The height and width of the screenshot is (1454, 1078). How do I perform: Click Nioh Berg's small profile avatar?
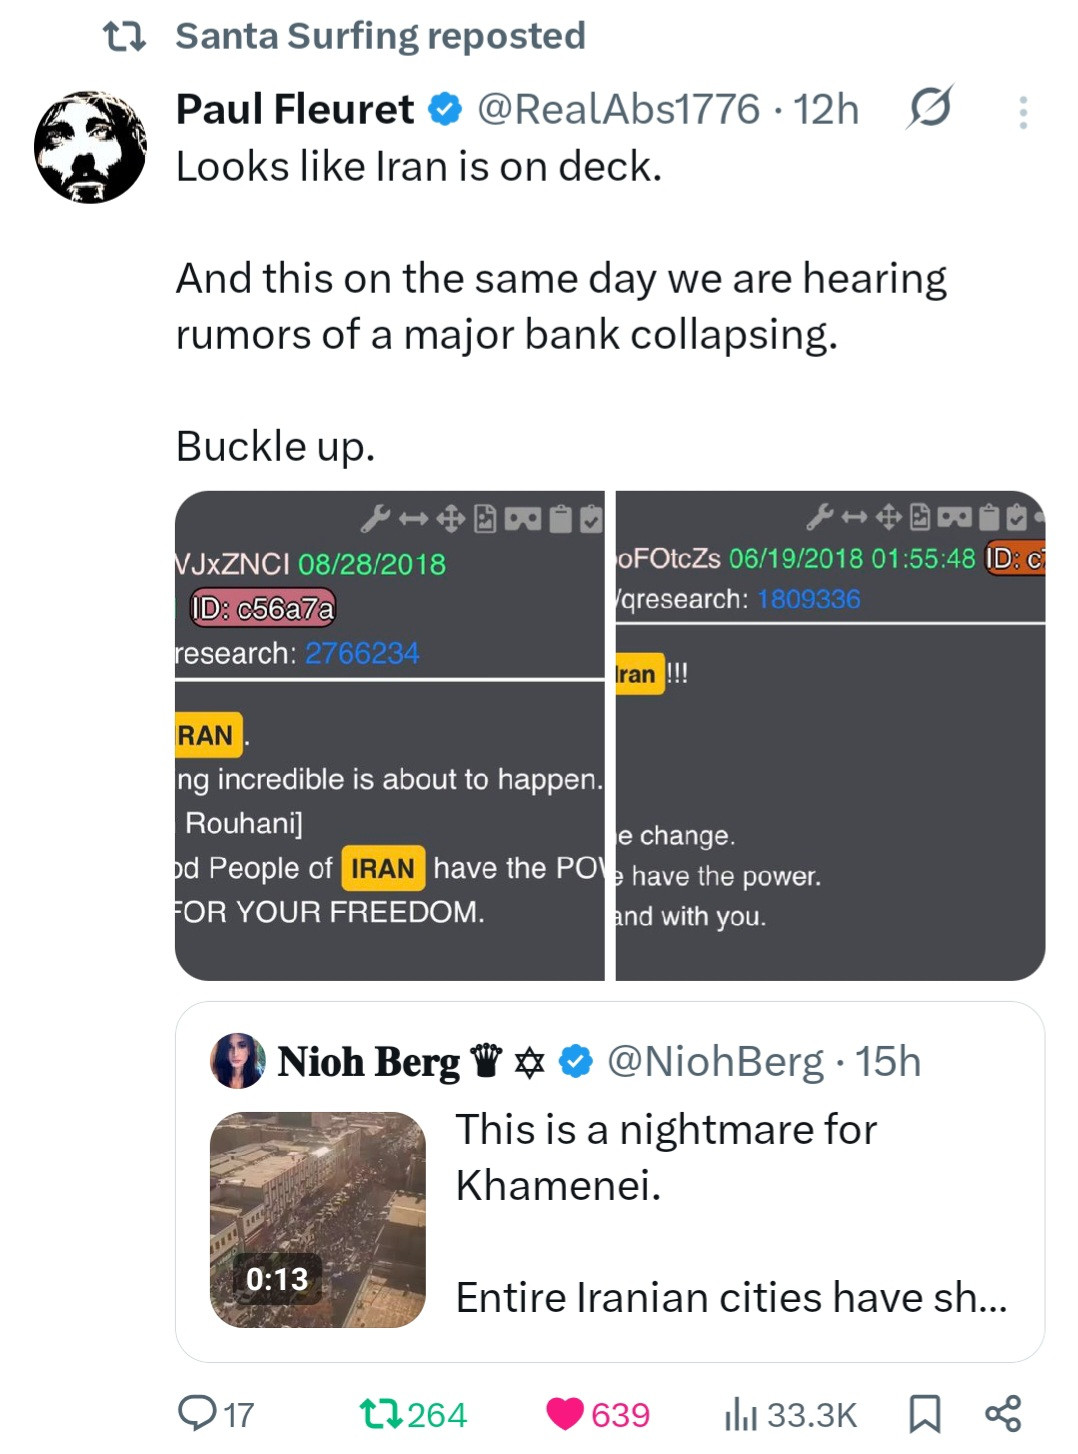238,1060
